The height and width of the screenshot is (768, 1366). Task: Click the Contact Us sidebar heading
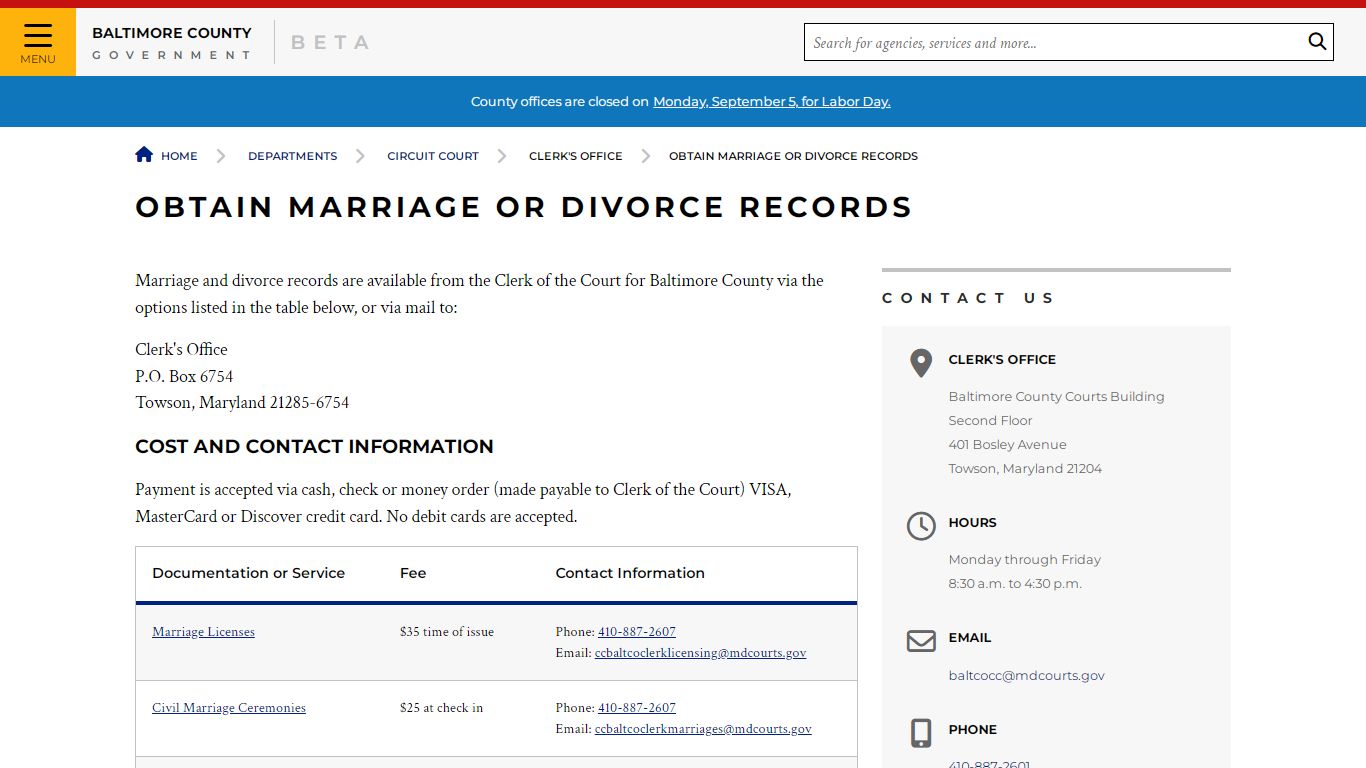[x=968, y=298]
